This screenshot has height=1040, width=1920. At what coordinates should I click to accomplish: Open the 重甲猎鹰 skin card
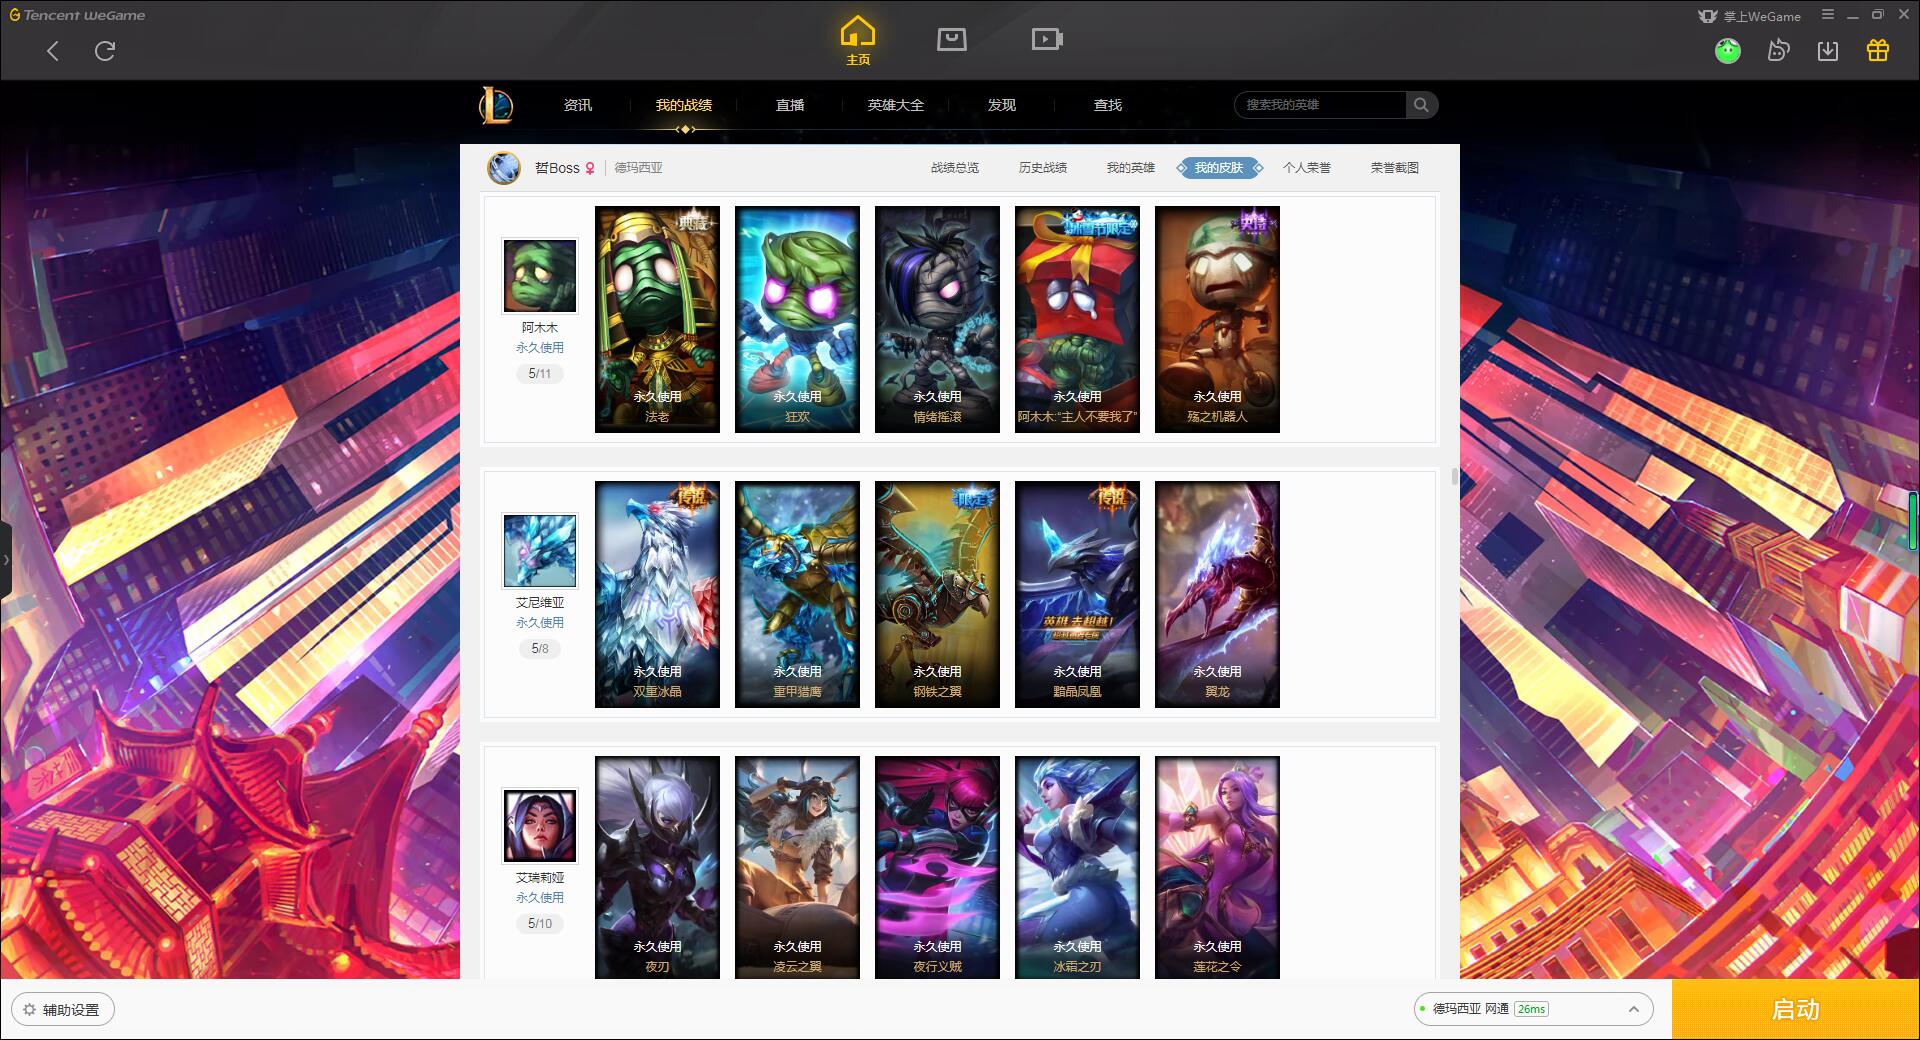797,594
